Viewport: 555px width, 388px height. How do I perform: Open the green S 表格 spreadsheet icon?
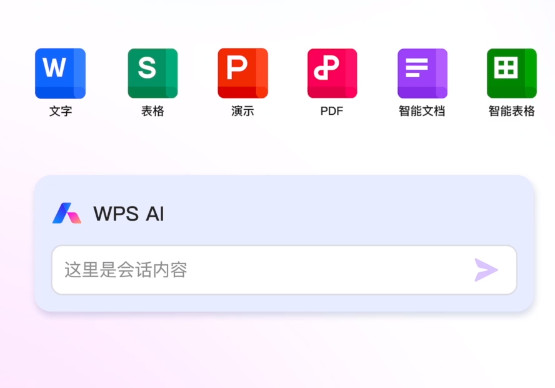coord(153,73)
